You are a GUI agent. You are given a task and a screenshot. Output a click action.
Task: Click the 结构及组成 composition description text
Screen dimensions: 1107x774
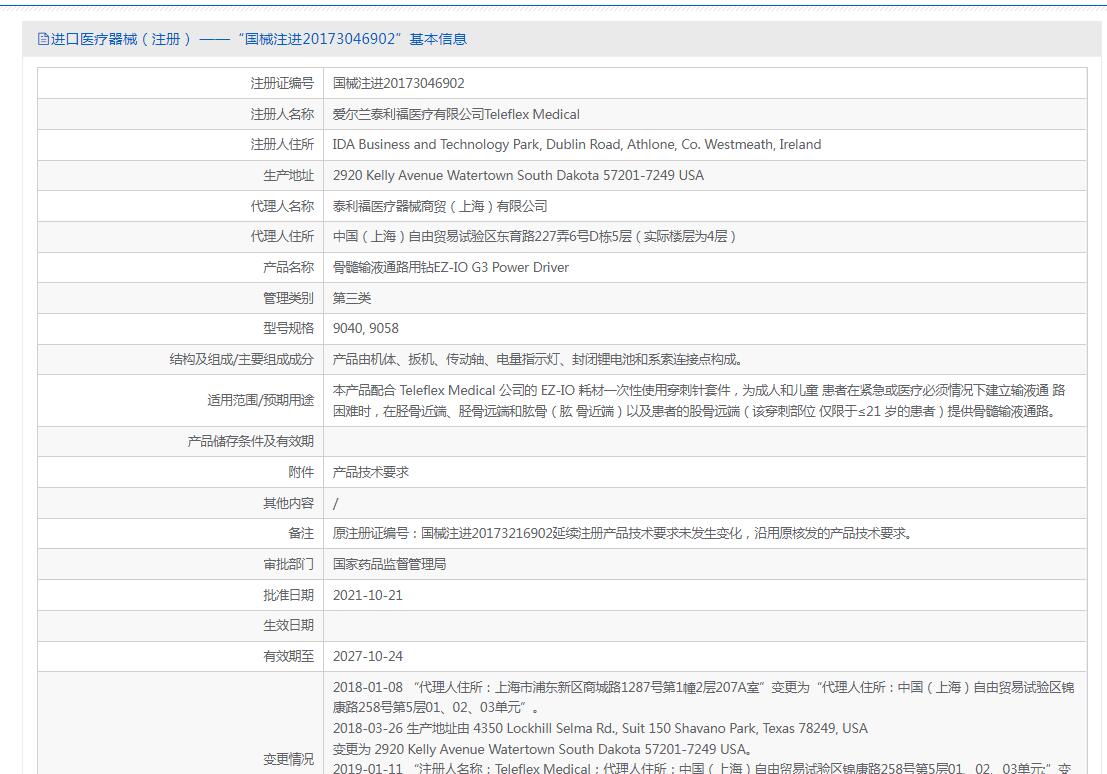point(538,359)
